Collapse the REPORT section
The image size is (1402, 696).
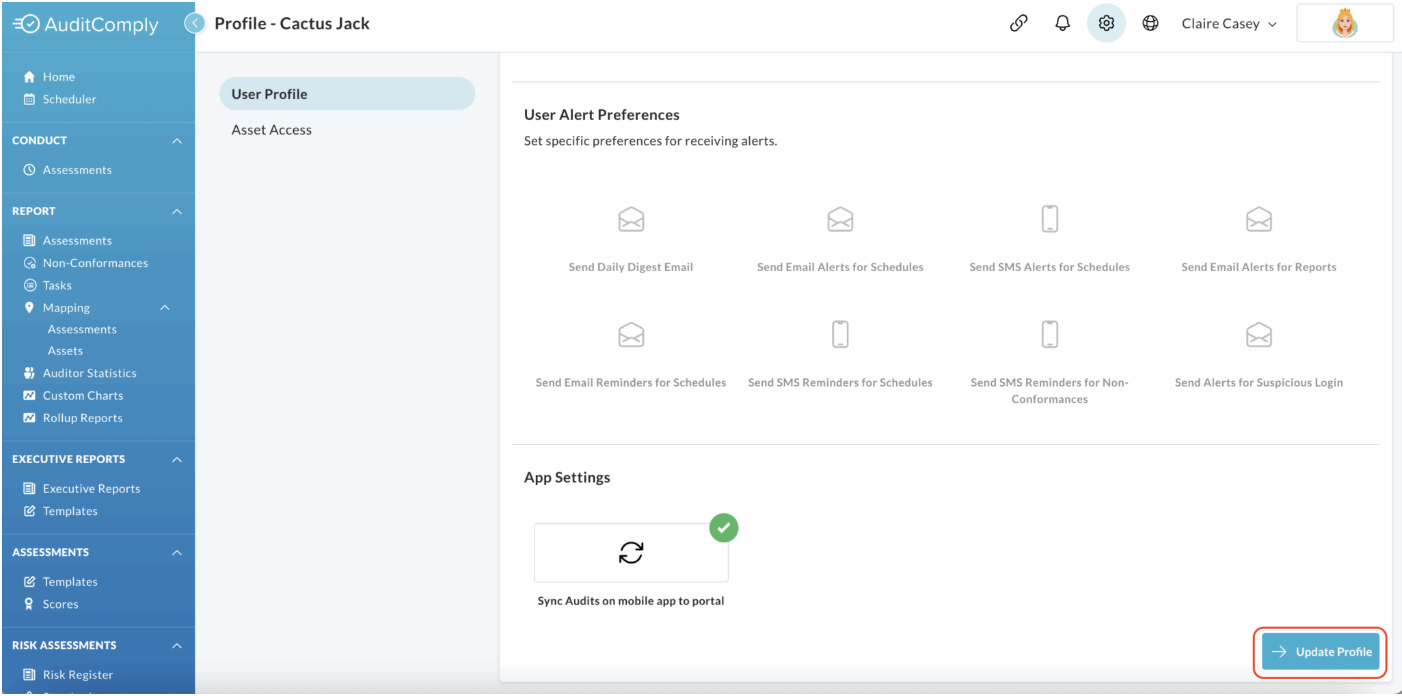pos(177,211)
